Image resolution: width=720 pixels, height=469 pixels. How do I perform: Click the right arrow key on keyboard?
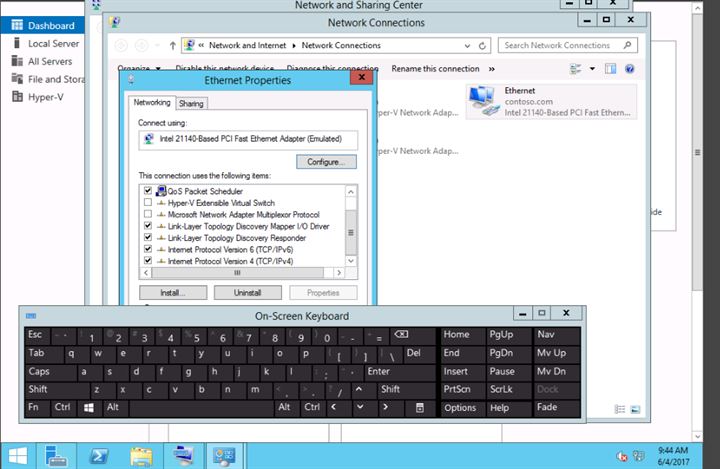tap(385, 407)
